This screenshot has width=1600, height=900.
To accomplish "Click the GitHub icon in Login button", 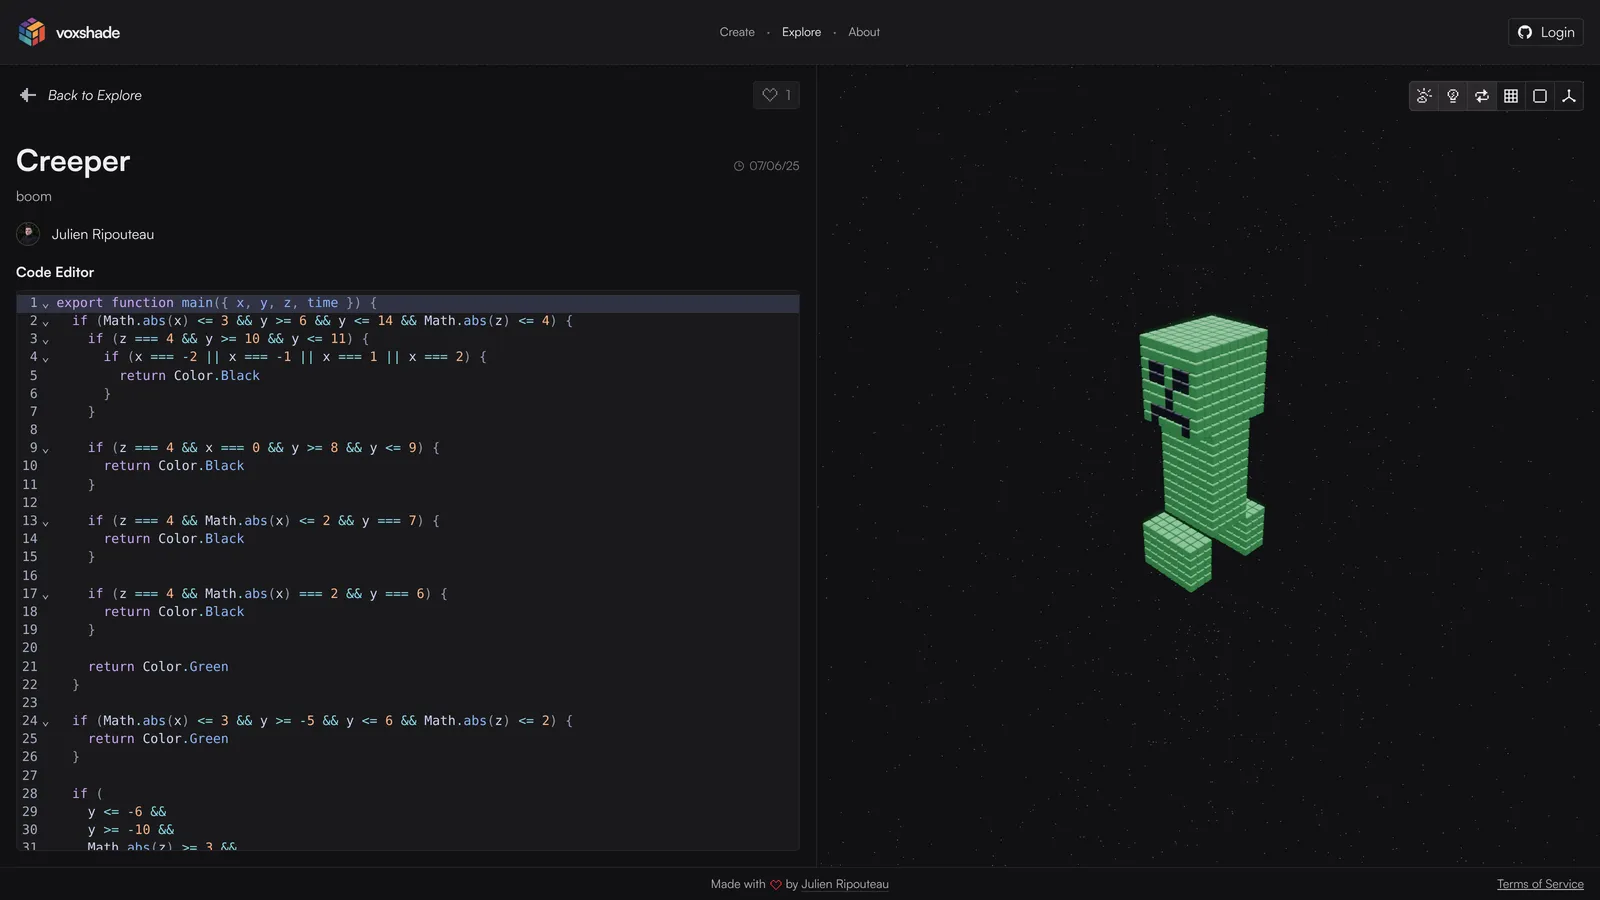I will click(x=1525, y=32).
